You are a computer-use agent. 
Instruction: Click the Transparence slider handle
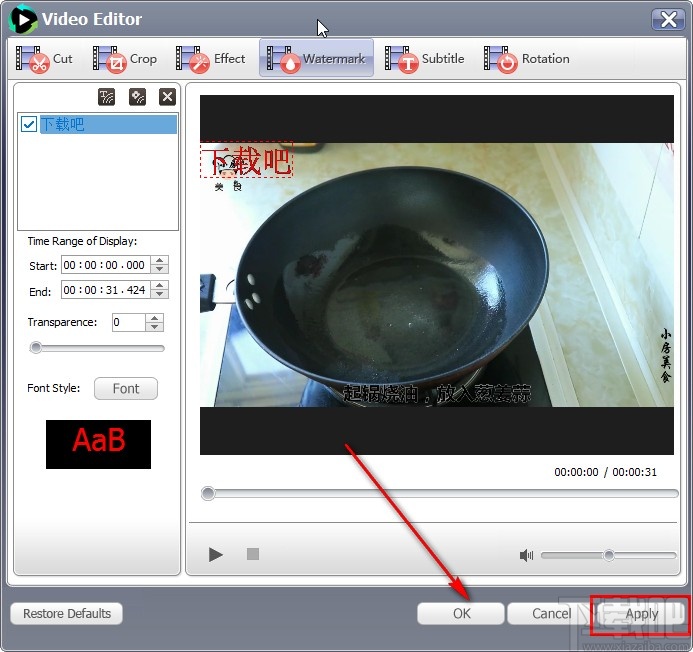(36, 348)
